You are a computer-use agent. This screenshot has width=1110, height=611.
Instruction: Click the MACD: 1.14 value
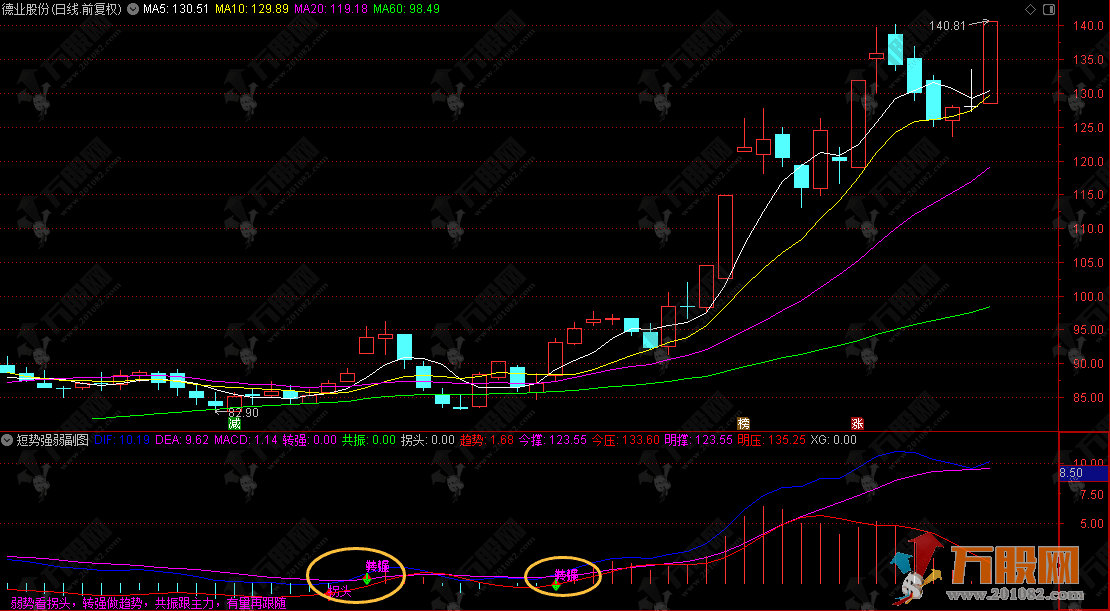click(246, 440)
